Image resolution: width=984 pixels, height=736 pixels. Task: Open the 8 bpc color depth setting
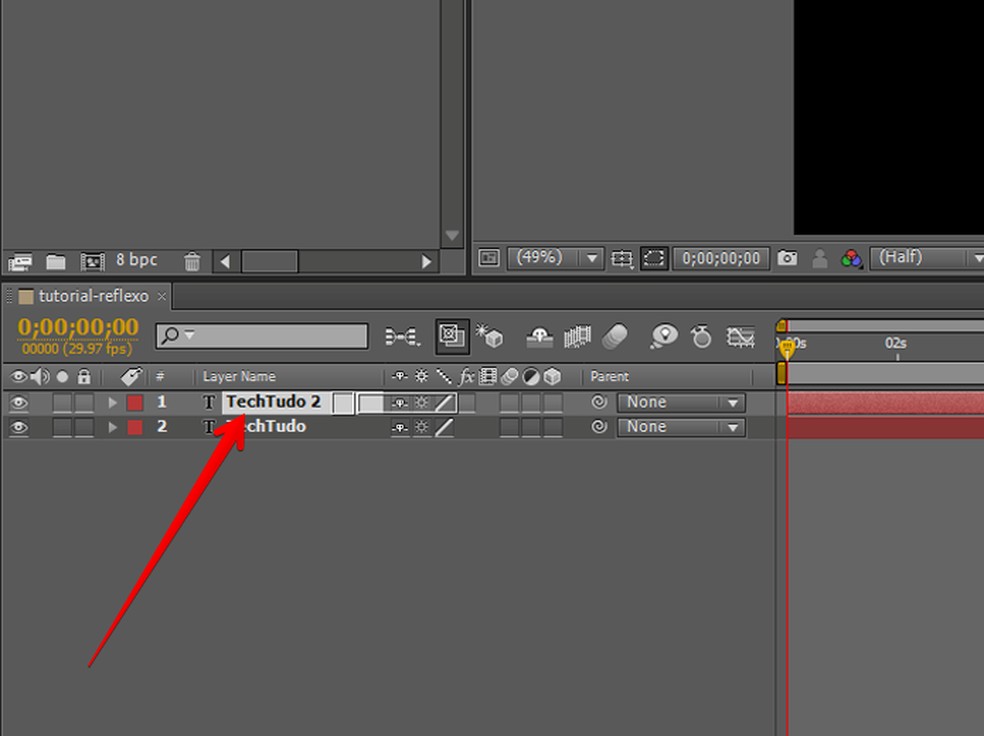coord(136,260)
